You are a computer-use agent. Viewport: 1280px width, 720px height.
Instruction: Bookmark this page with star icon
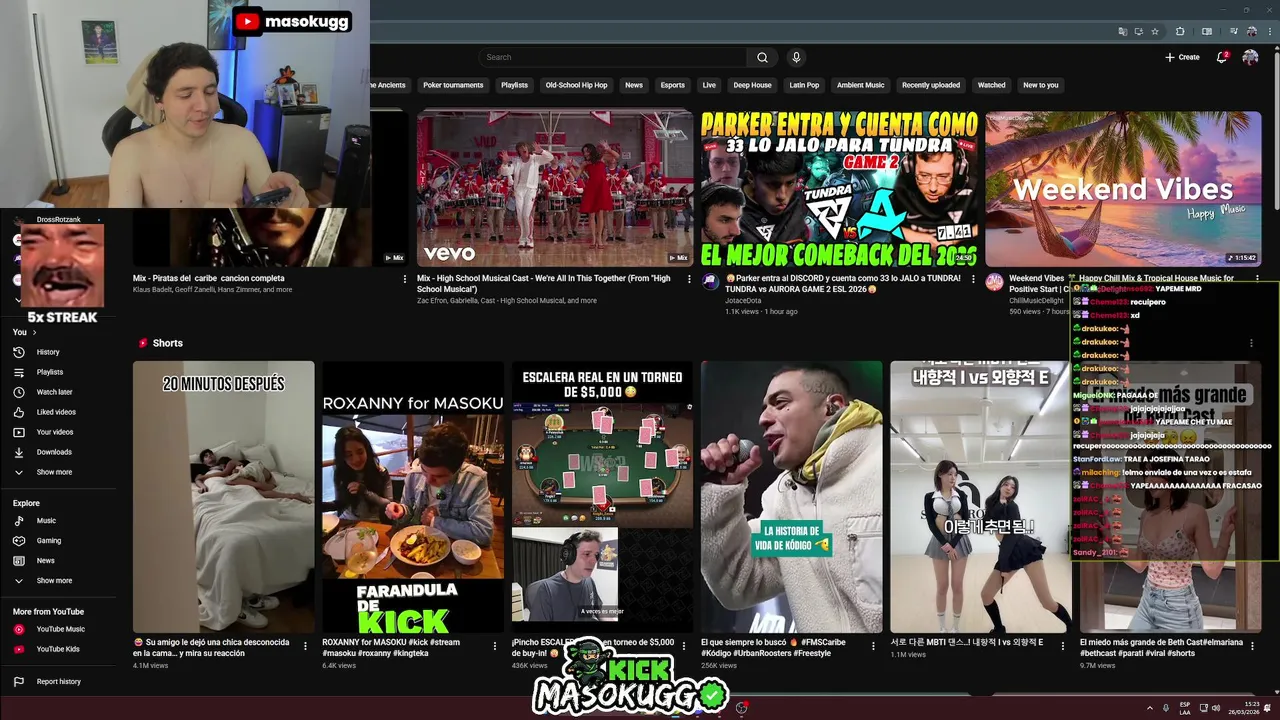[1155, 31]
